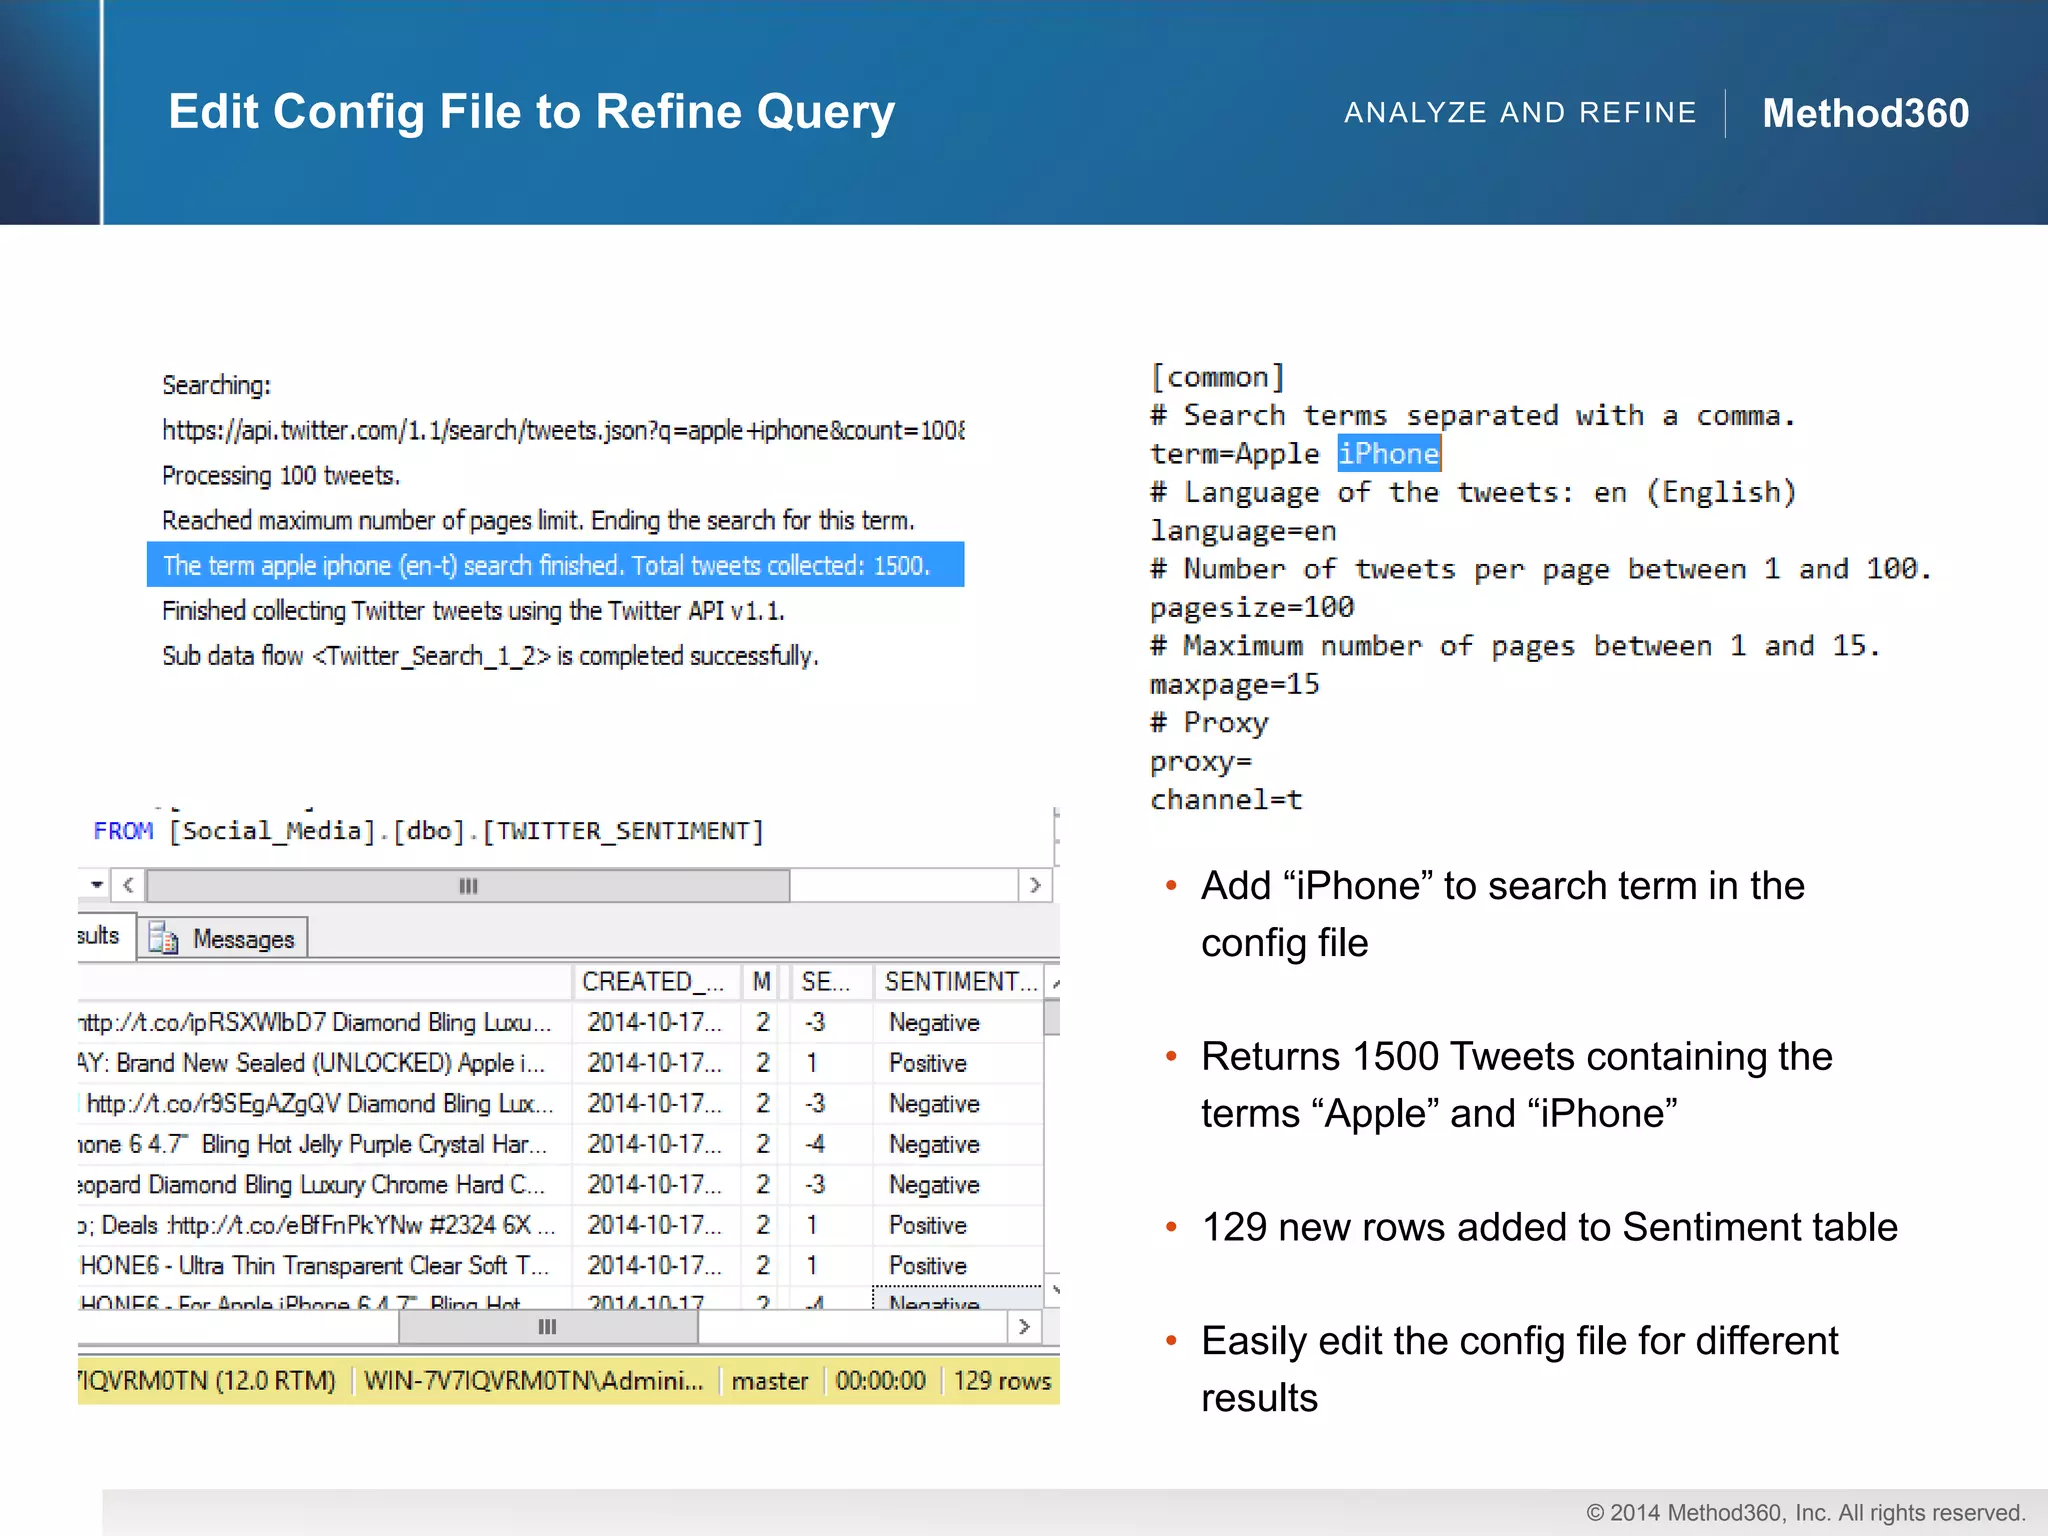The image size is (2048, 1536).
Task: Select the CREATED_ column header
Action: [x=655, y=982]
